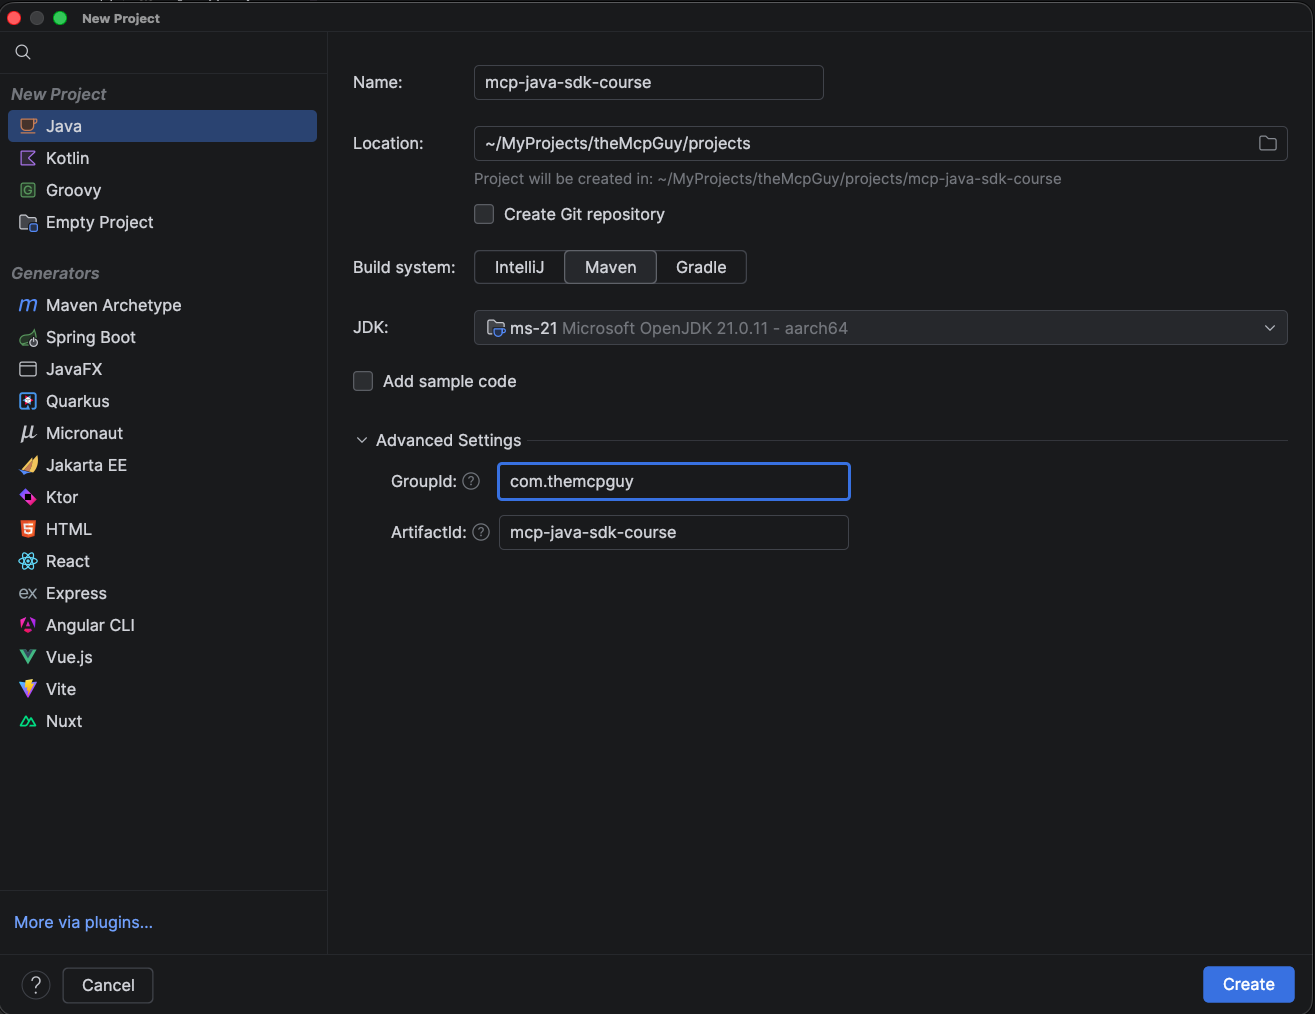Select Micronaut generator label
This screenshot has height=1014, width=1315.
(x=84, y=433)
